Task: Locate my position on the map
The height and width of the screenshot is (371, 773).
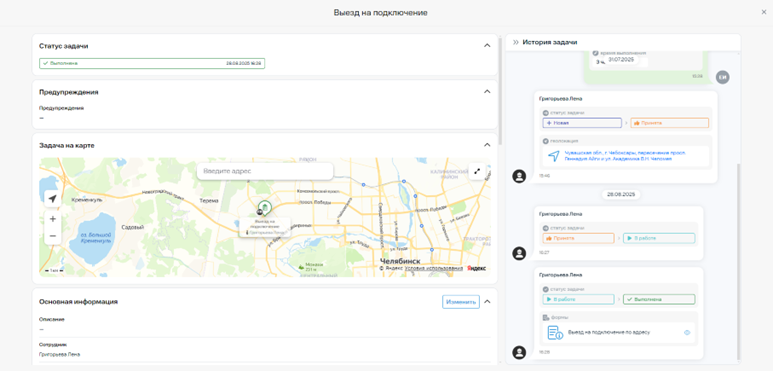Action: pos(52,199)
